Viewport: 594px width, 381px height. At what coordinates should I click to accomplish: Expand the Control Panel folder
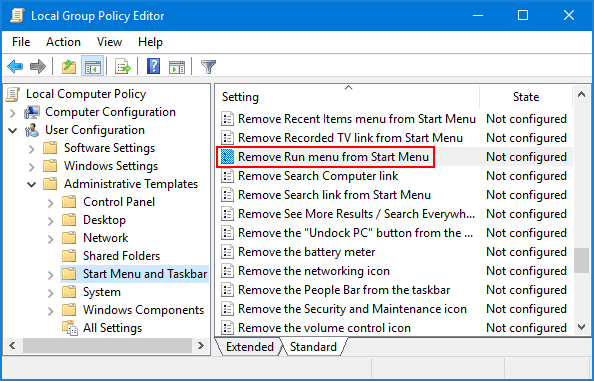(50, 203)
